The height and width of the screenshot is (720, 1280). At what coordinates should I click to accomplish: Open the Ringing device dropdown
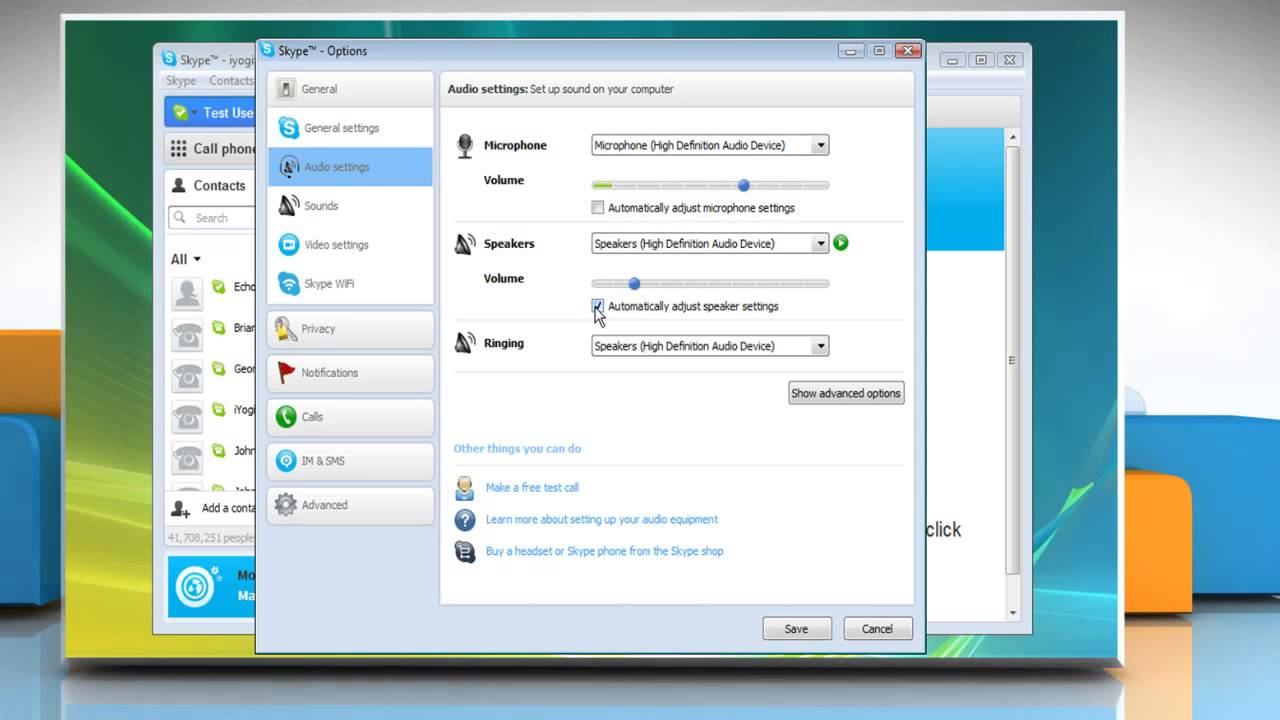710,346
